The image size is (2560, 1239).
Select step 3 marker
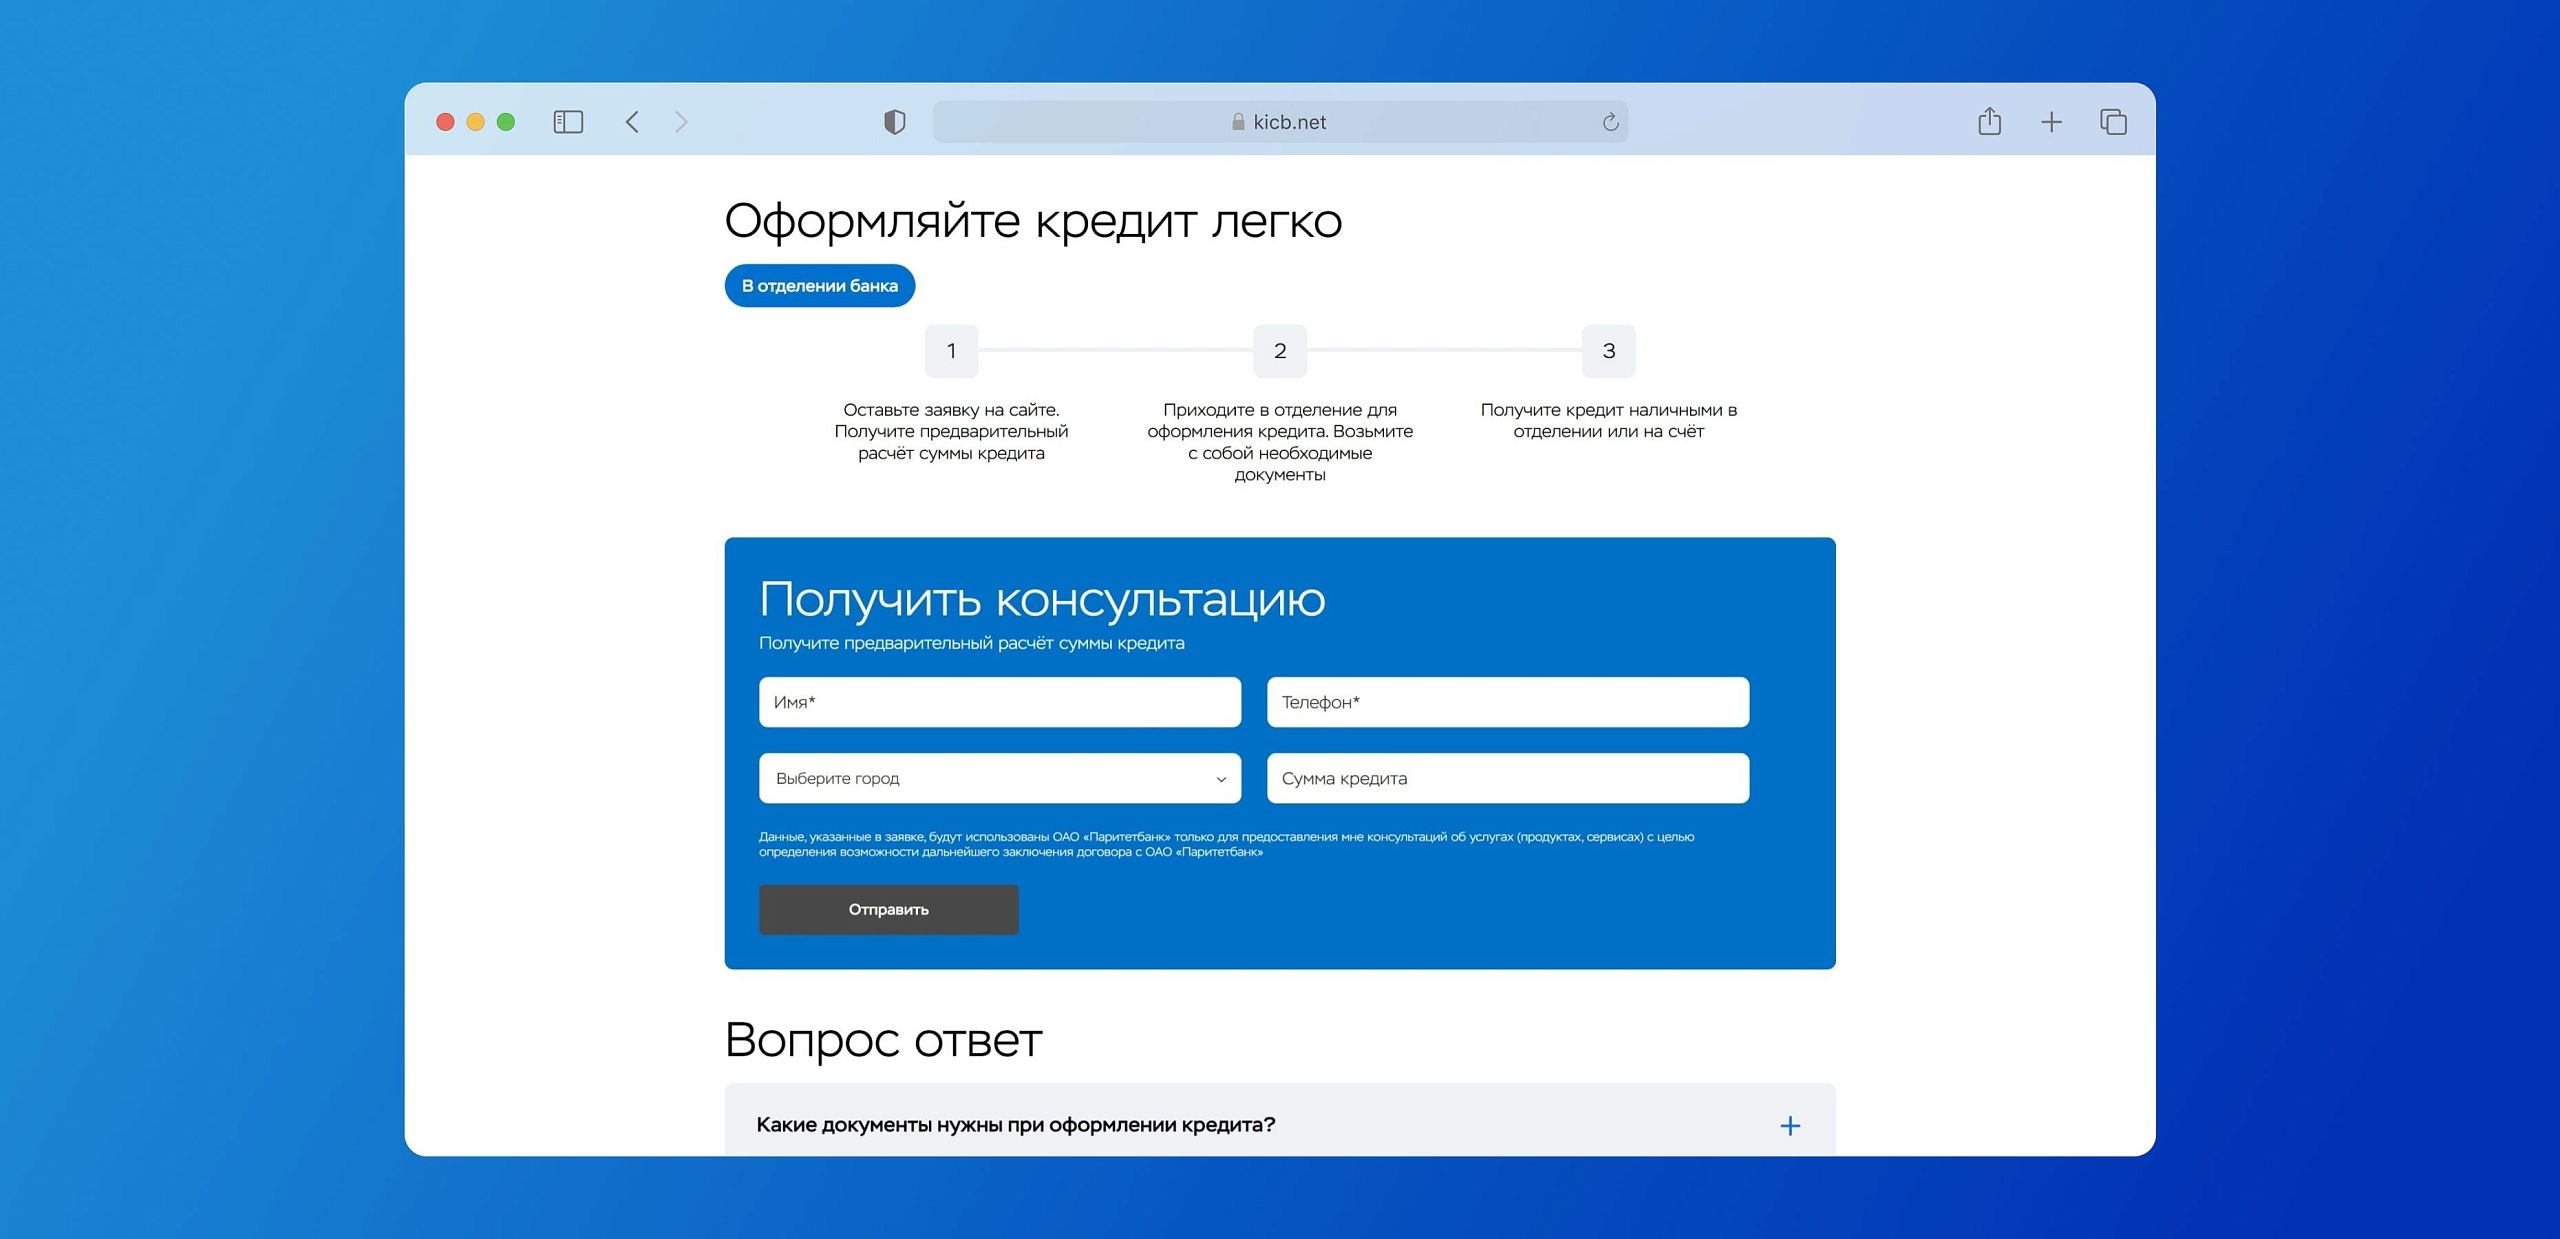1608,351
